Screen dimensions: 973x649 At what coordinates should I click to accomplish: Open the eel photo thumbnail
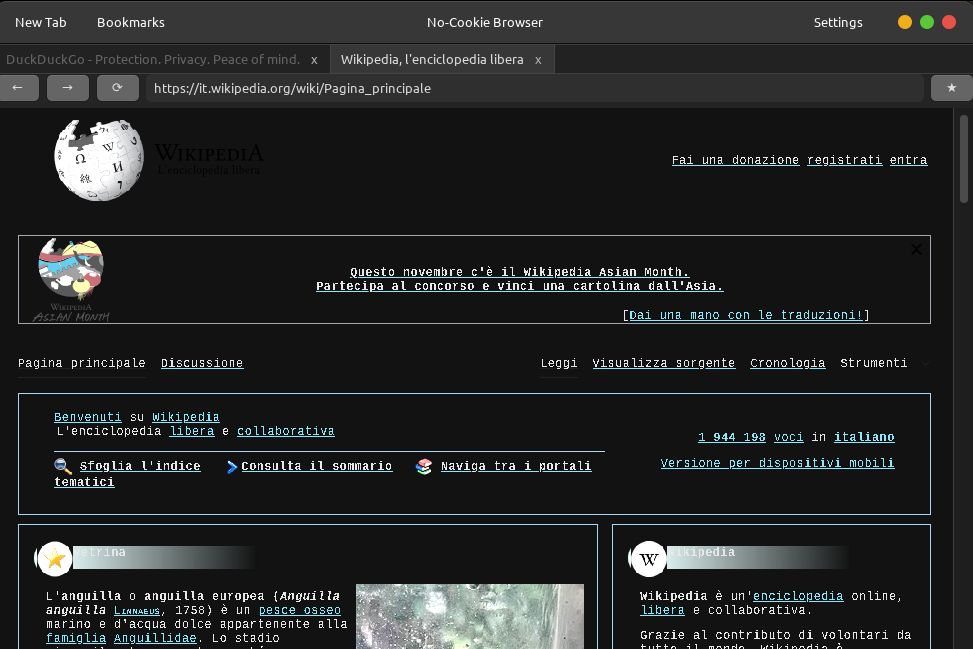tap(470, 616)
